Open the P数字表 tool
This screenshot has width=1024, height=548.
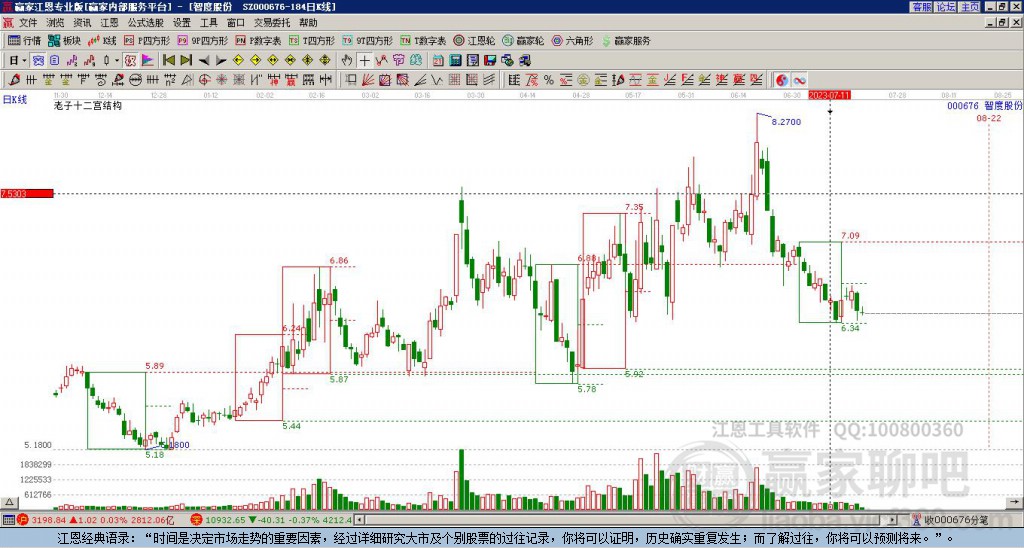coord(258,40)
